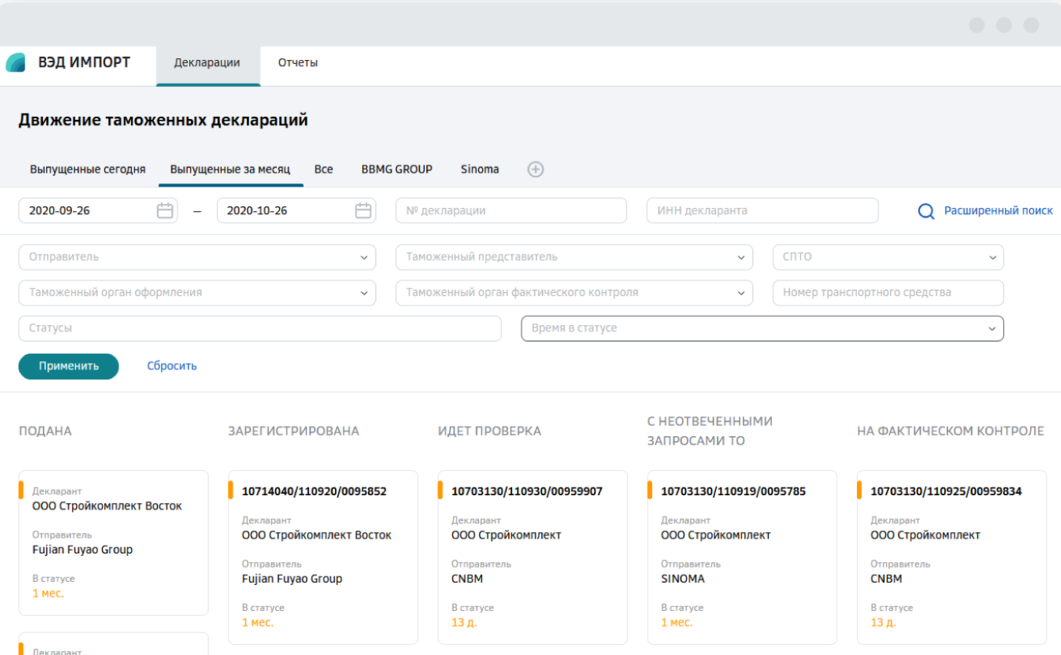Screen dimensions: 1061x655
Task: Click С НЕОТВЕЧЕННЫМИ ЗАПРОСАМИ ТО header
Action: tap(710, 431)
